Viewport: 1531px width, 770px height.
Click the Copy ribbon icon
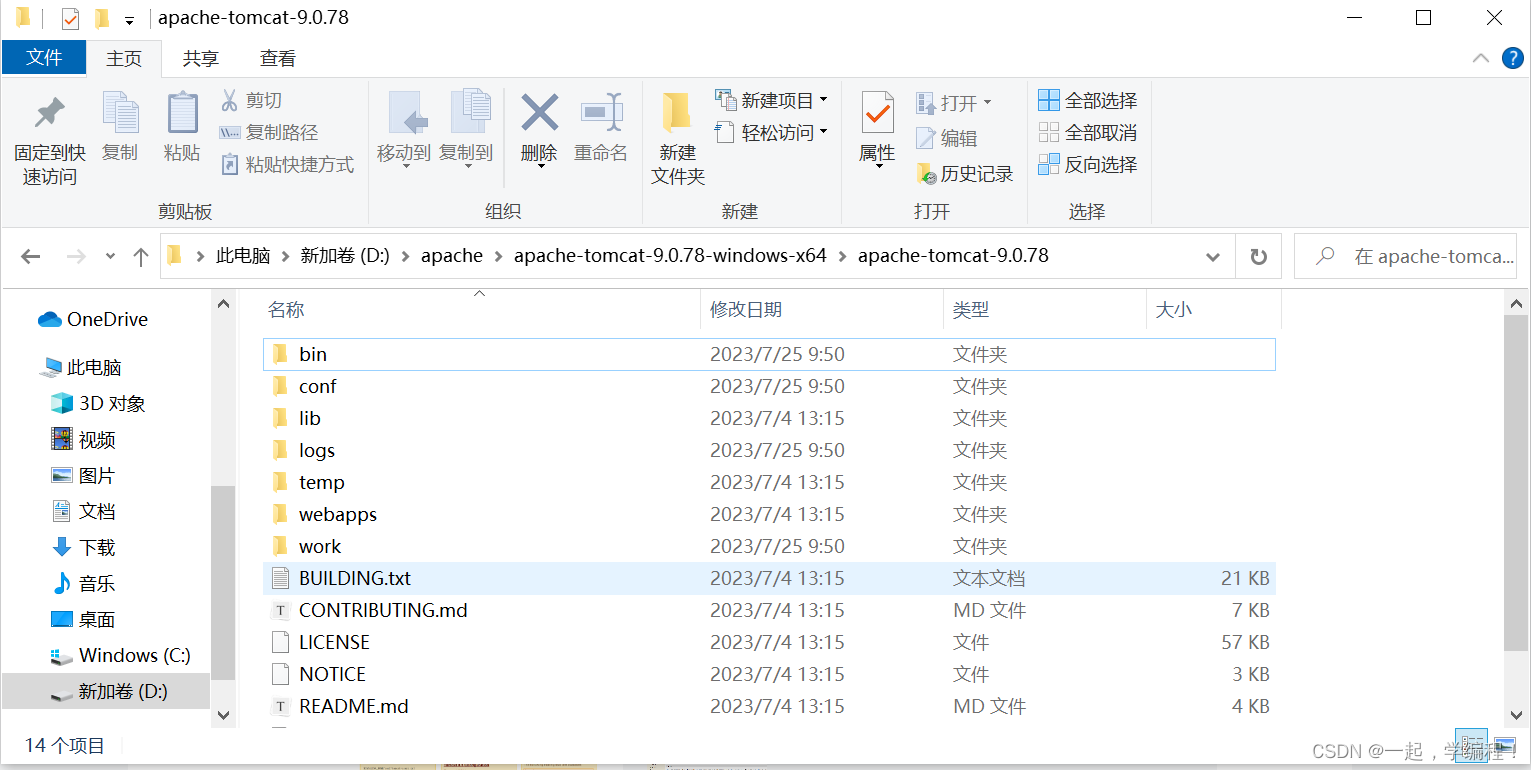120,113
